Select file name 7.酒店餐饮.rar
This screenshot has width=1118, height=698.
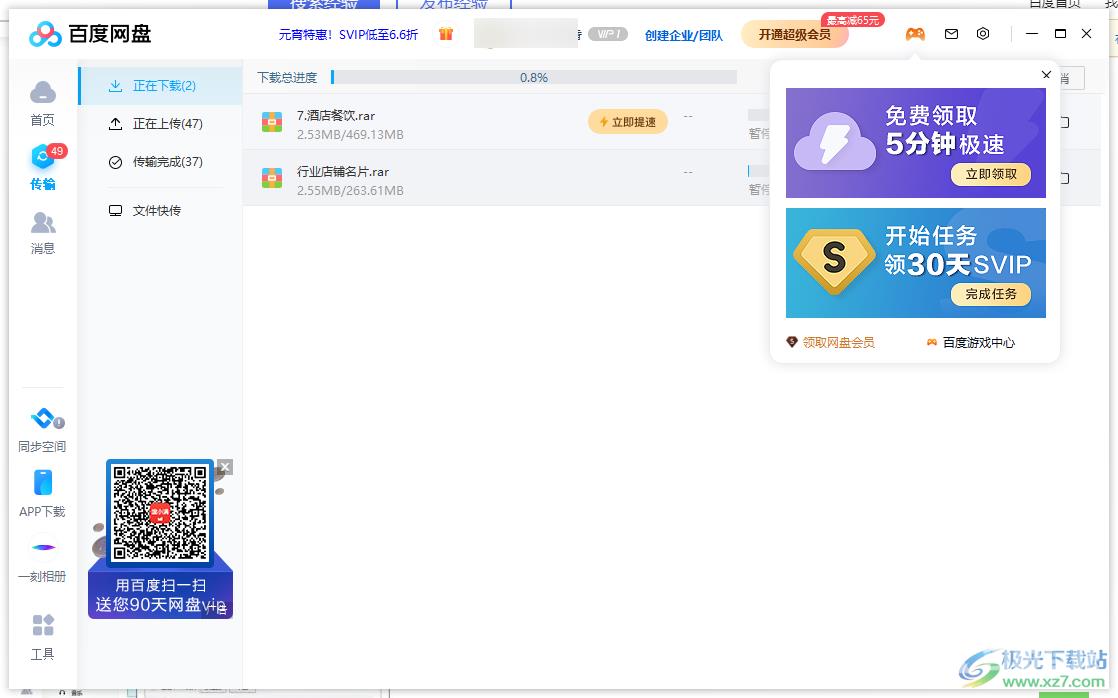(x=336, y=116)
